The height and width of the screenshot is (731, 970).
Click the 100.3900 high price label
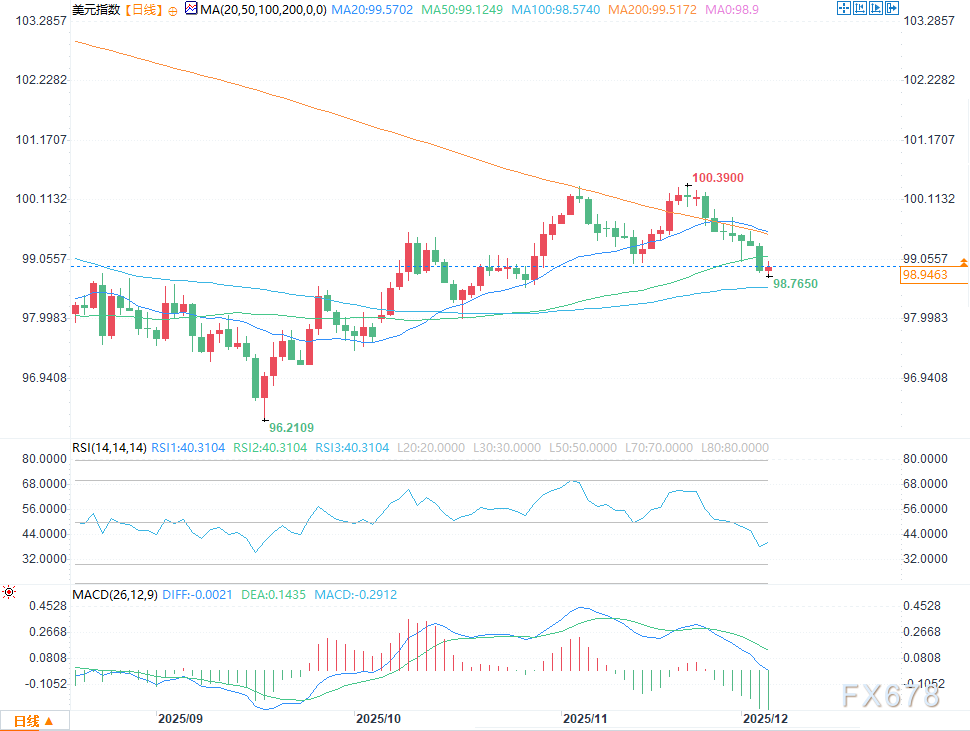(718, 178)
